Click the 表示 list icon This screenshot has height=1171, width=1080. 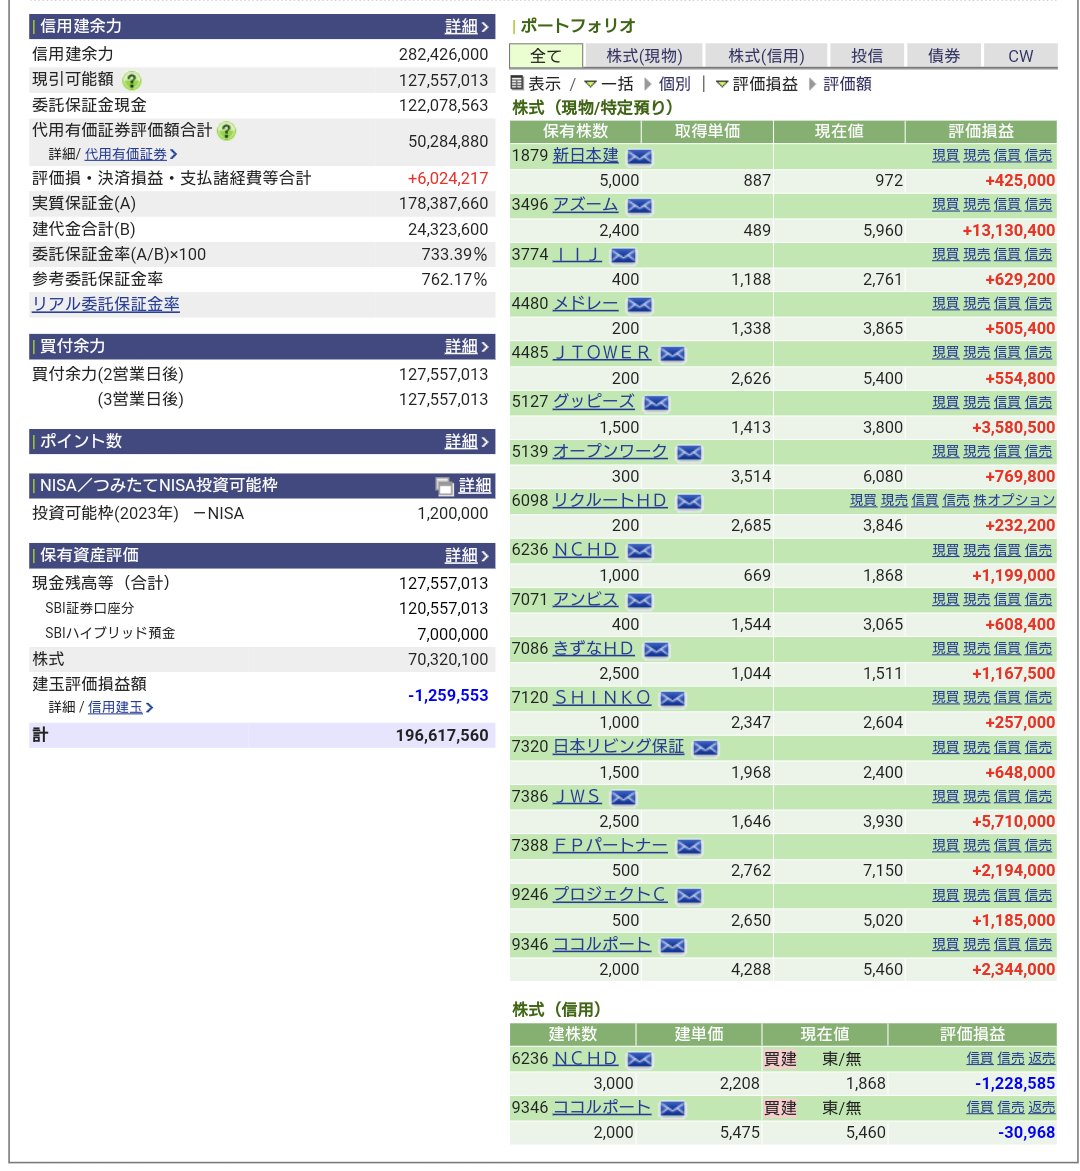[517, 83]
